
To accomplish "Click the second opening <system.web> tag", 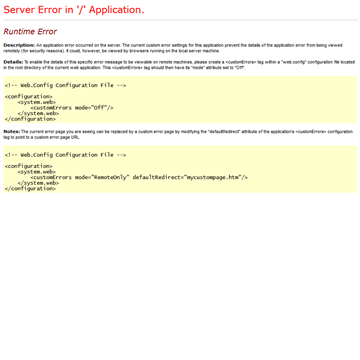I will coord(37,172).
